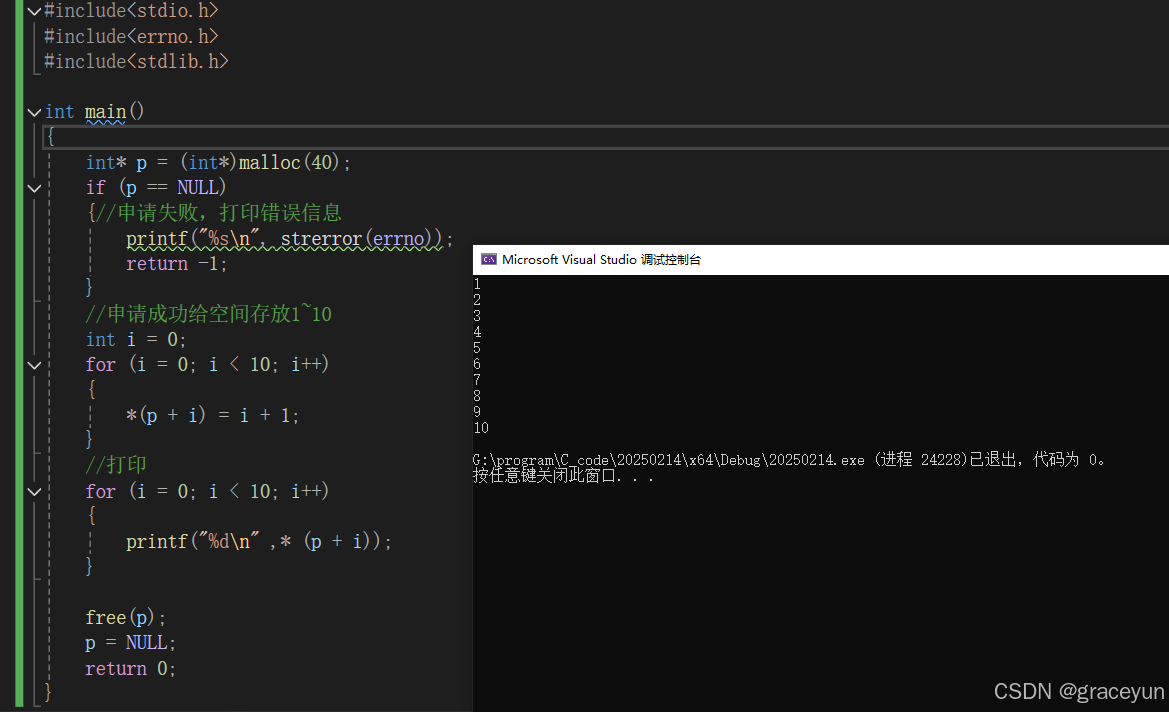Place cursor on main function name
The width and height of the screenshot is (1169, 712).
pyautogui.click(x=105, y=112)
